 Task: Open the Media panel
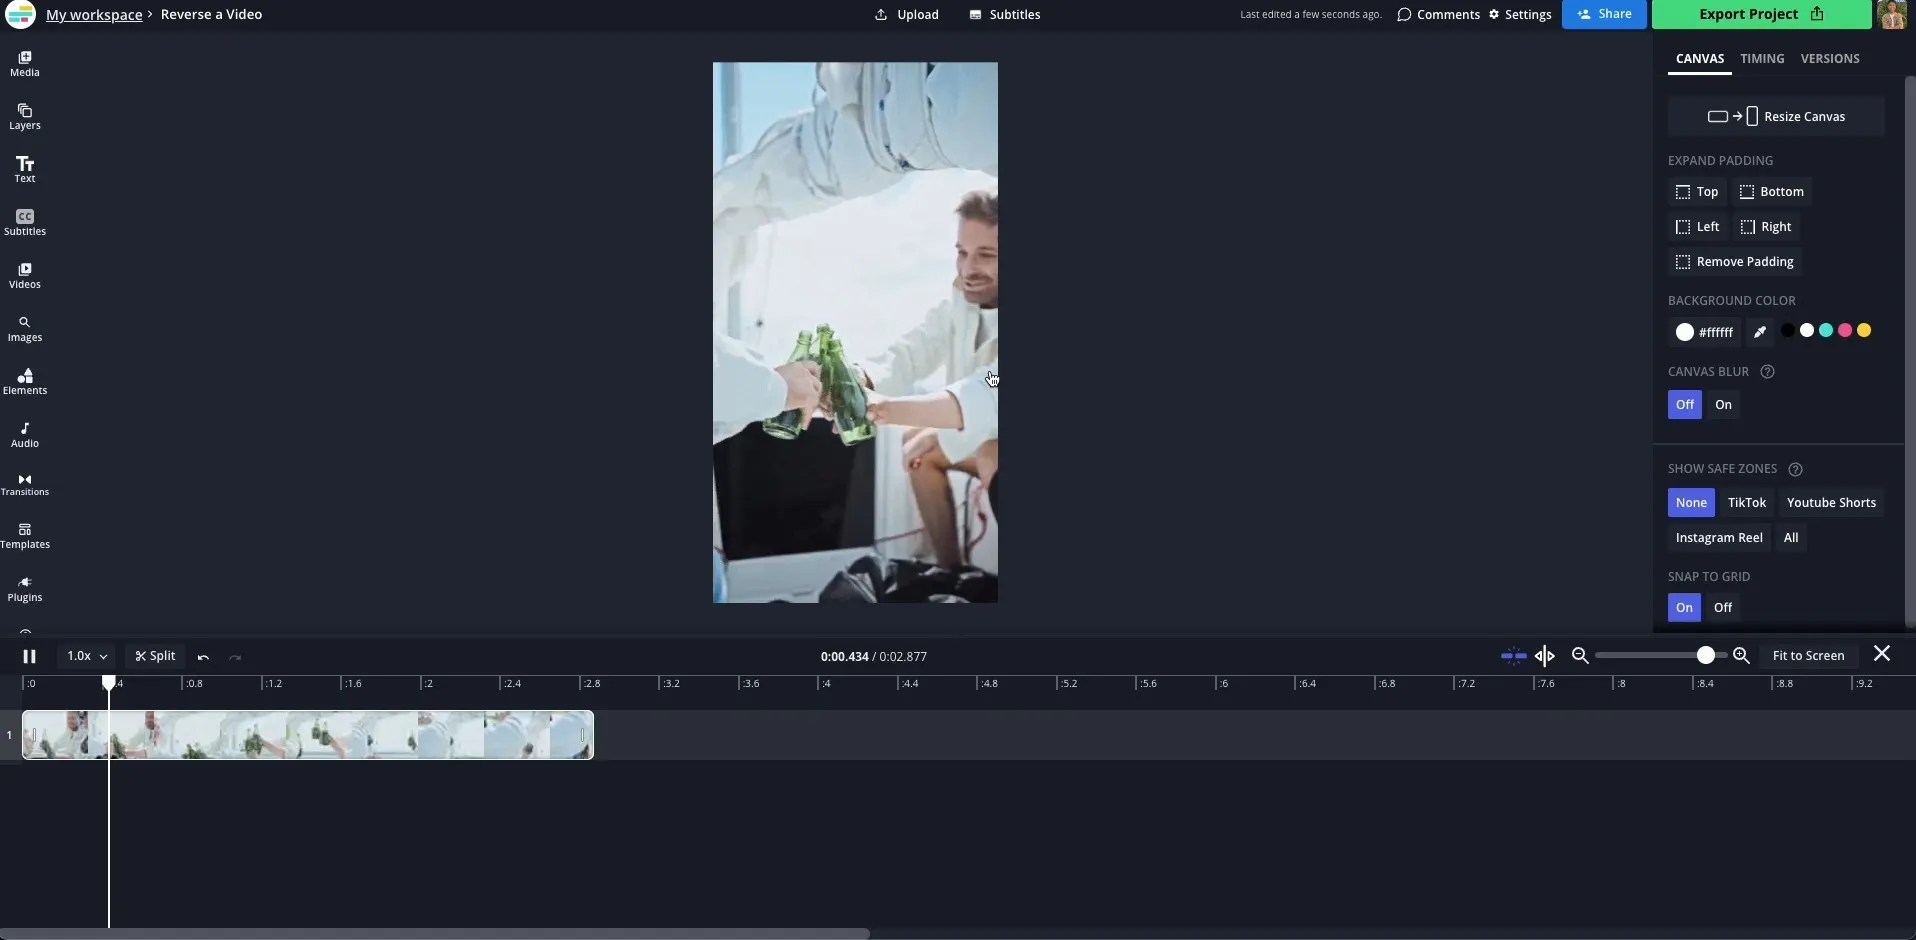click(x=24, y=63)
